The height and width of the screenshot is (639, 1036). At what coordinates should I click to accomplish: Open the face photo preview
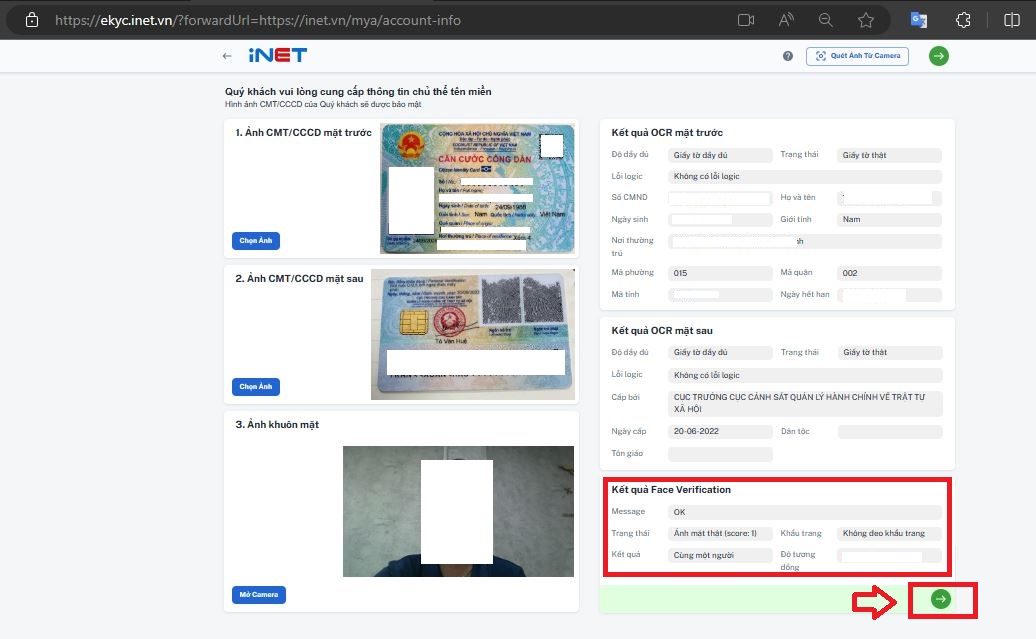[457, 510]
